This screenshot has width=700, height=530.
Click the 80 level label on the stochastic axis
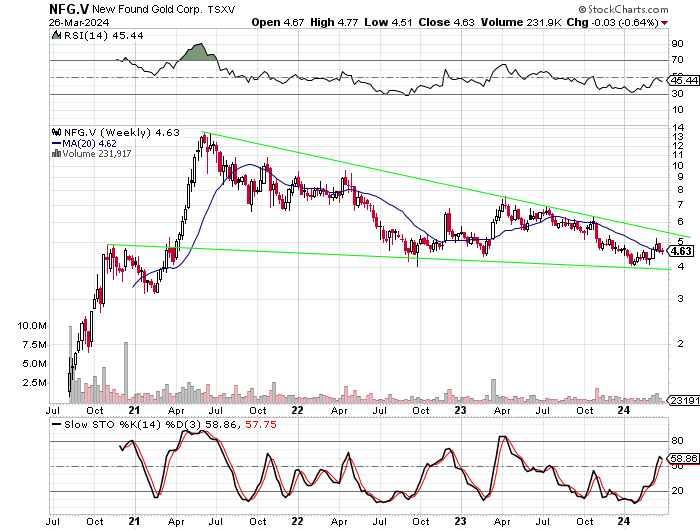tap(677, 441)
